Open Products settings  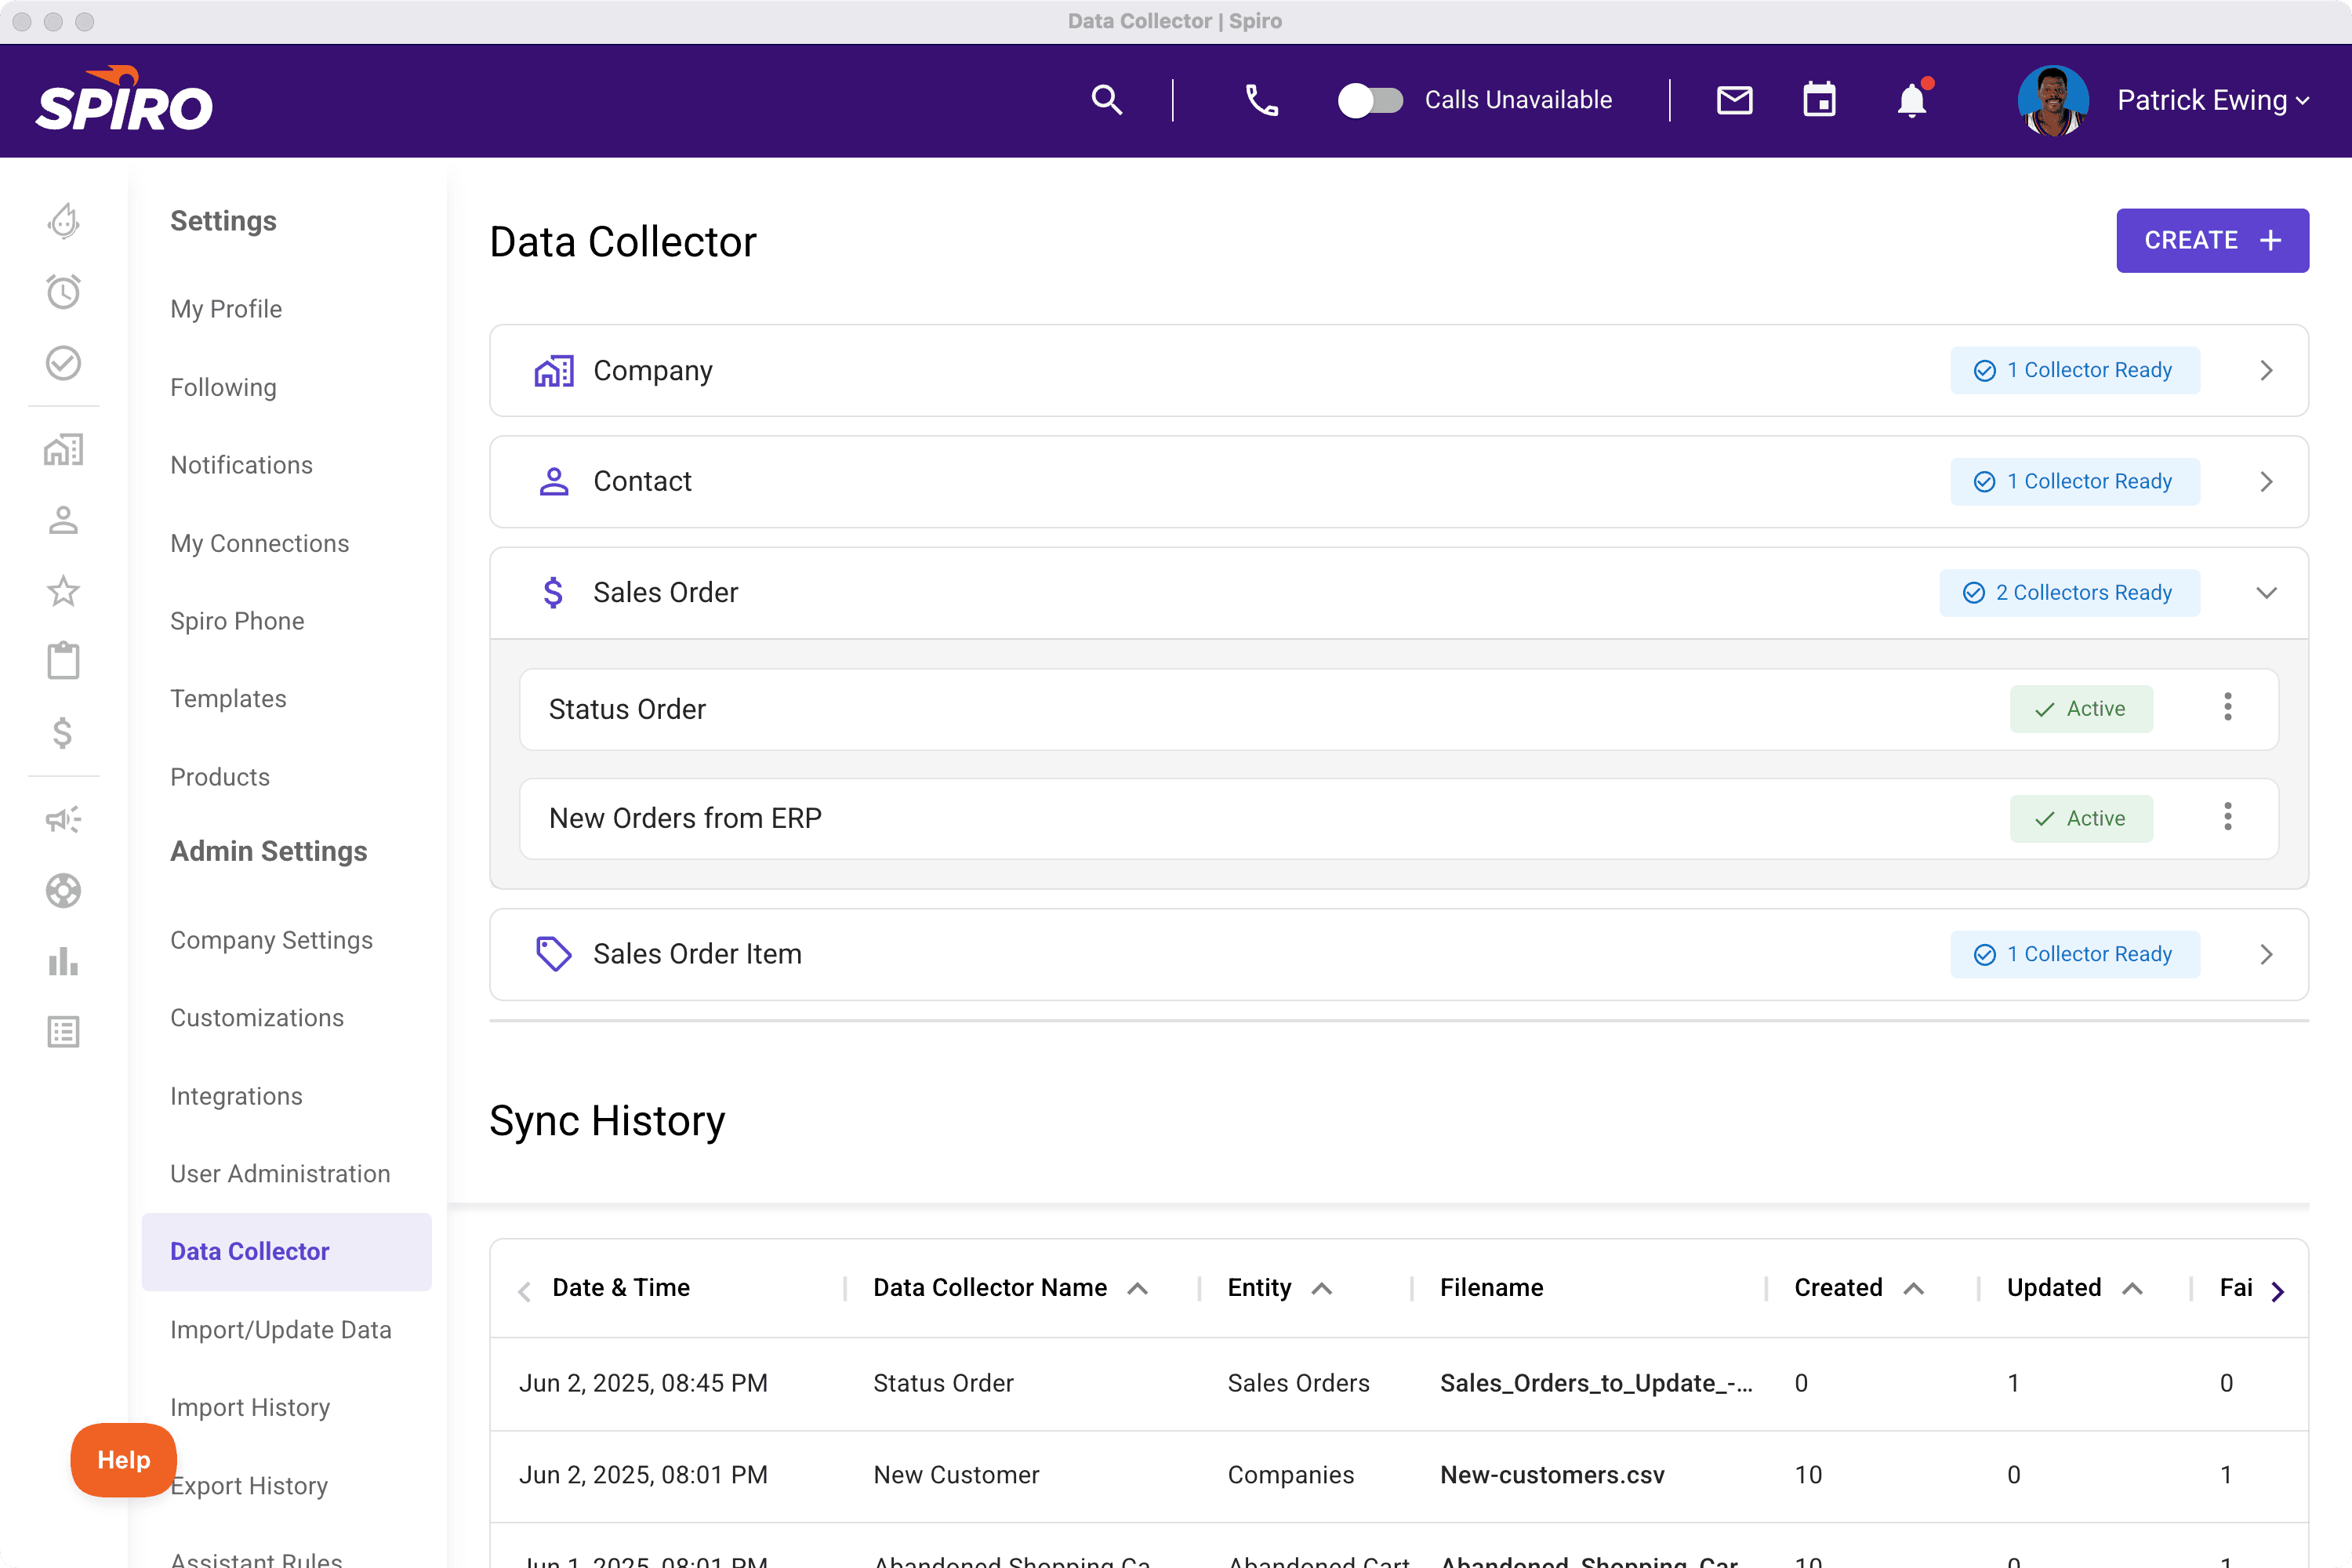220,777
